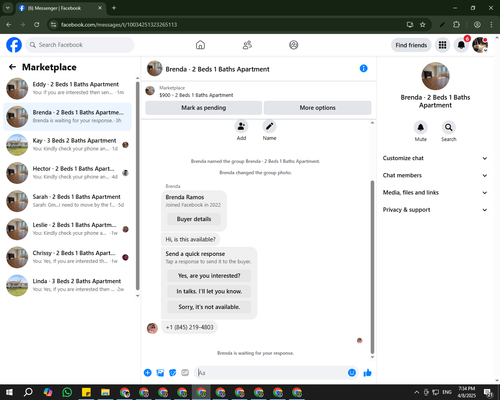Expand Chat members section
500x400 pixels.
(435, 175)
